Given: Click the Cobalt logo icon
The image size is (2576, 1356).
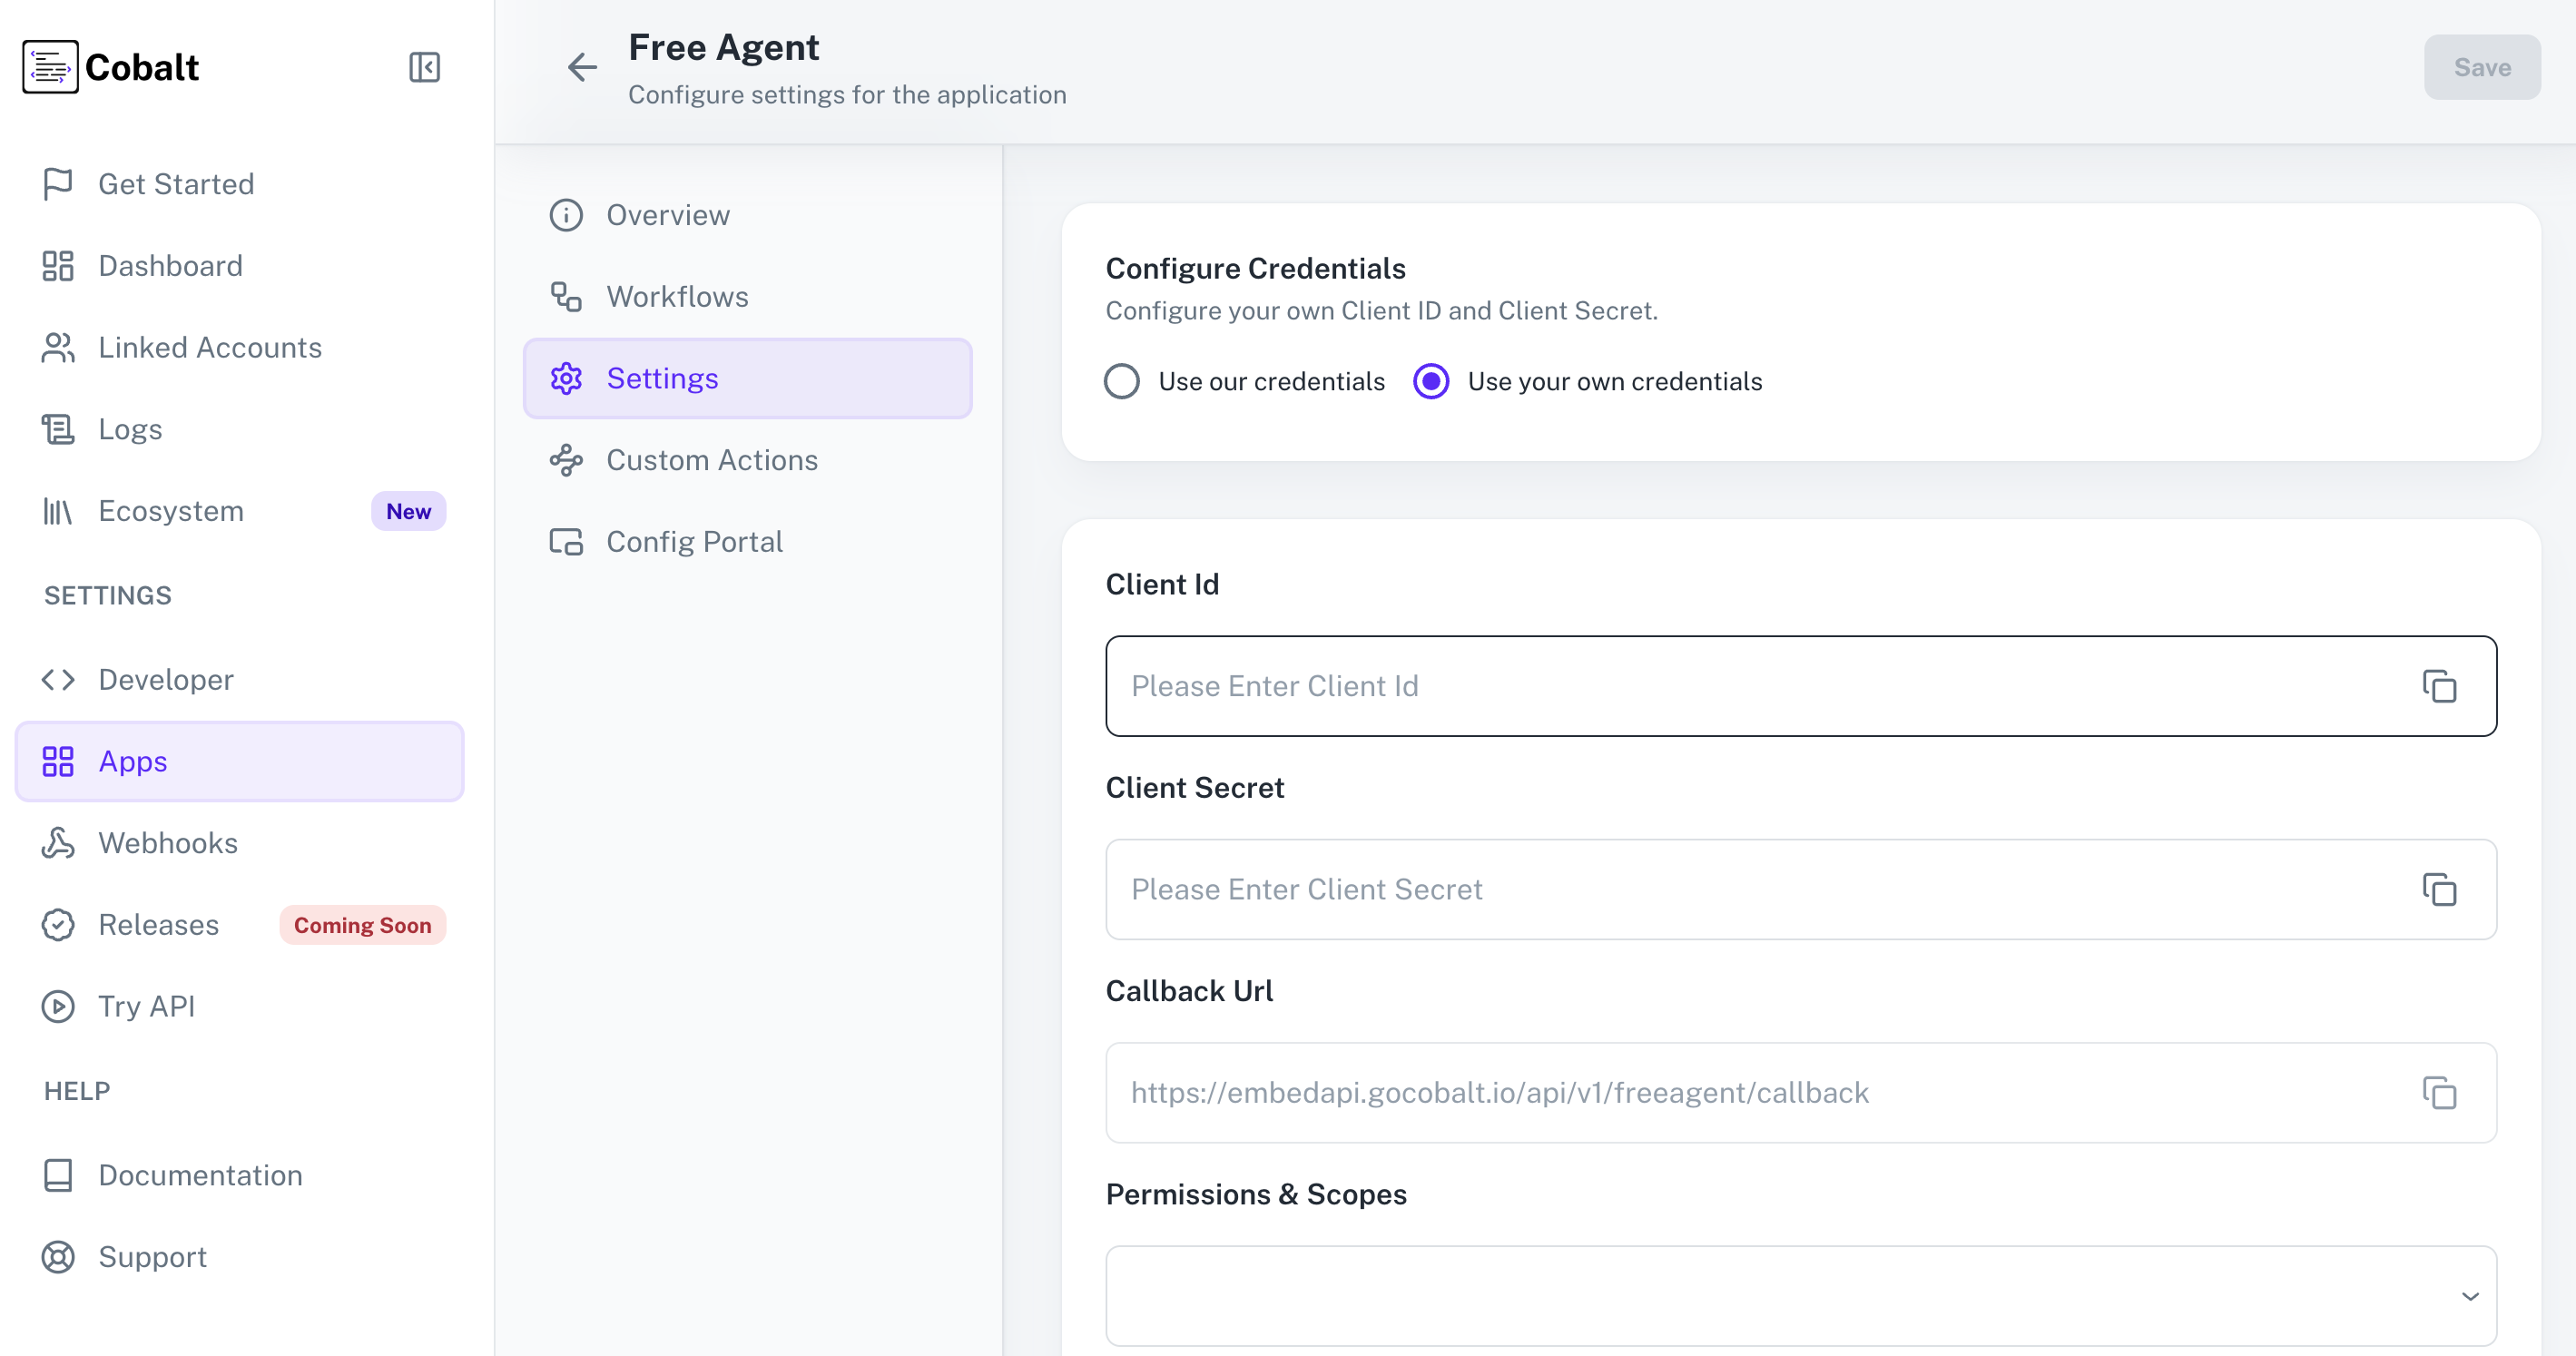Looking at the screenshot, I should point(50,67).
